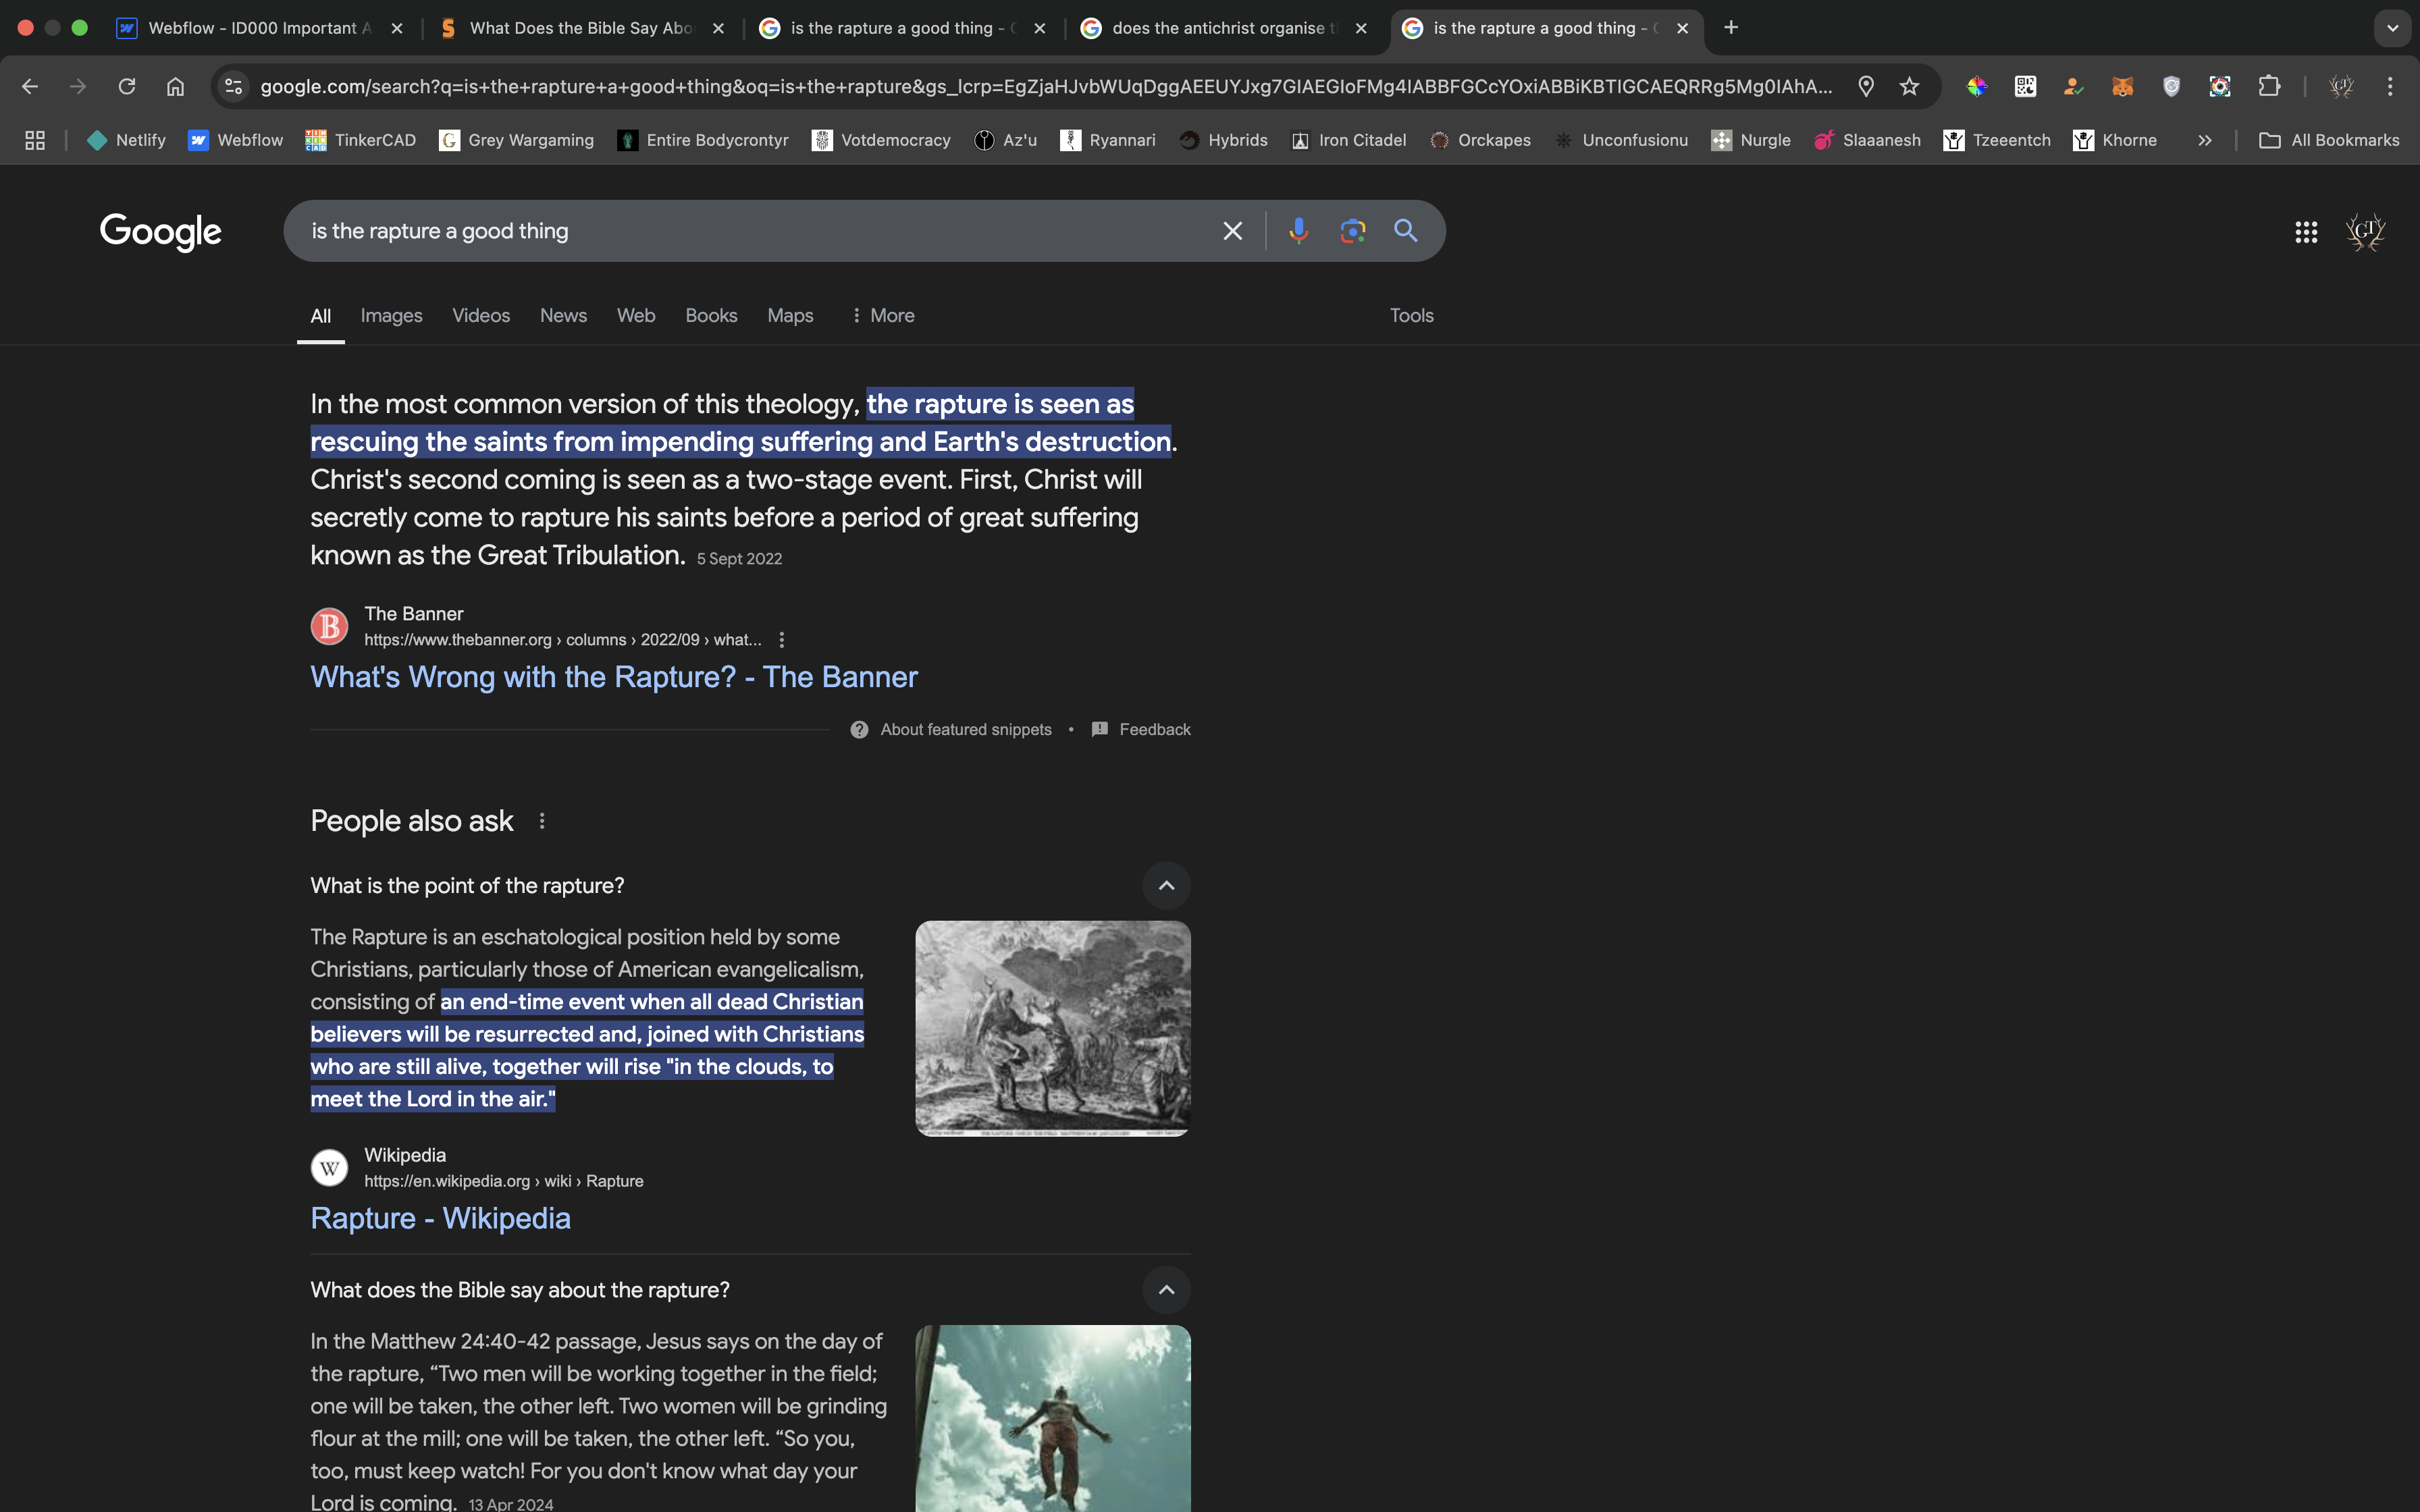Switch to the Images results tab

click(x=391, y=315)
